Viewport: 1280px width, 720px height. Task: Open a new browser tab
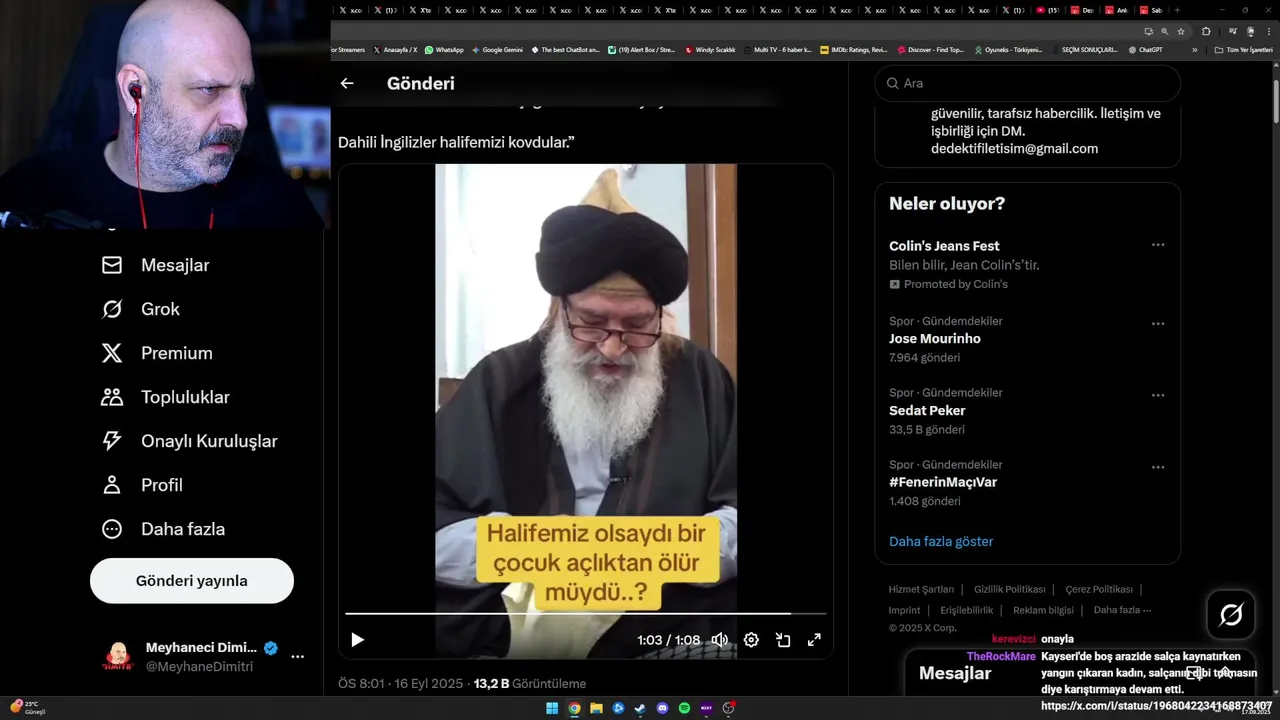(x=1177, y=10)
